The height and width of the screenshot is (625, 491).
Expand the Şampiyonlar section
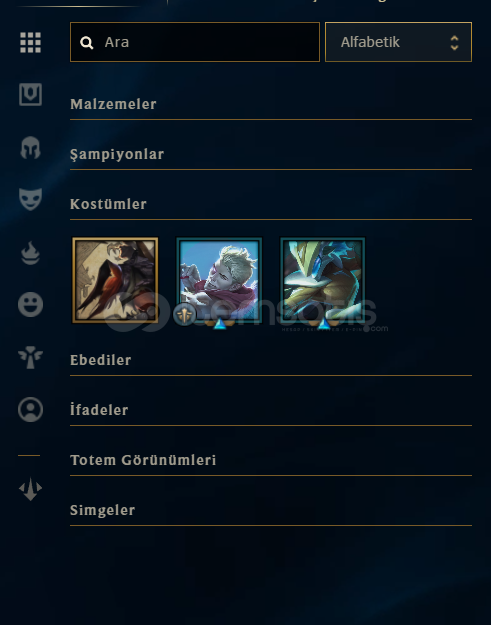click(271, 154)
